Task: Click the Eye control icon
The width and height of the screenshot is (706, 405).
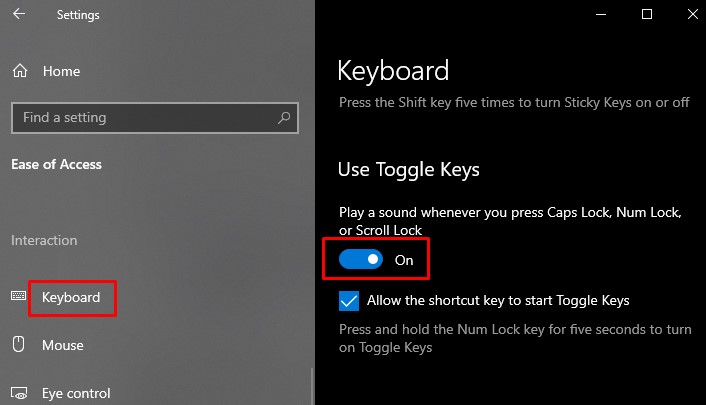Action: 19,393
